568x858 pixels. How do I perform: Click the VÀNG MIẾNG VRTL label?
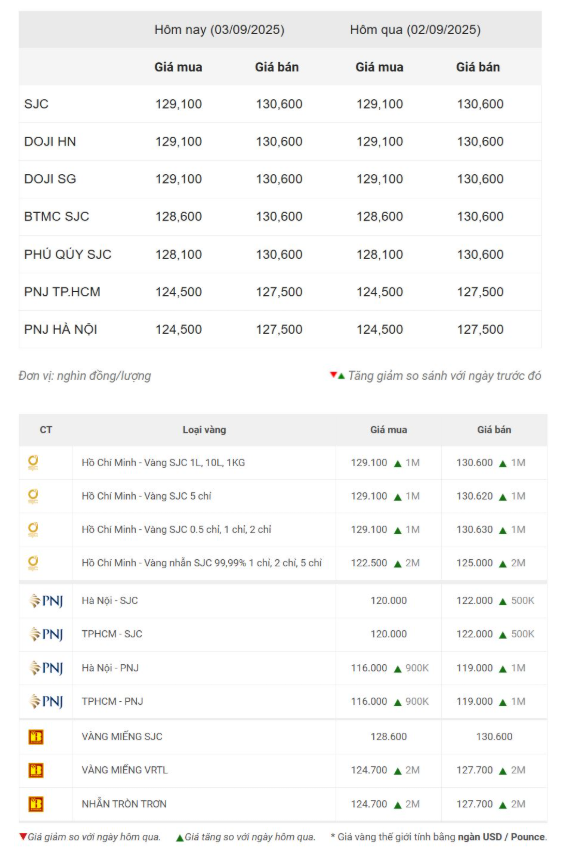point(125,770)
